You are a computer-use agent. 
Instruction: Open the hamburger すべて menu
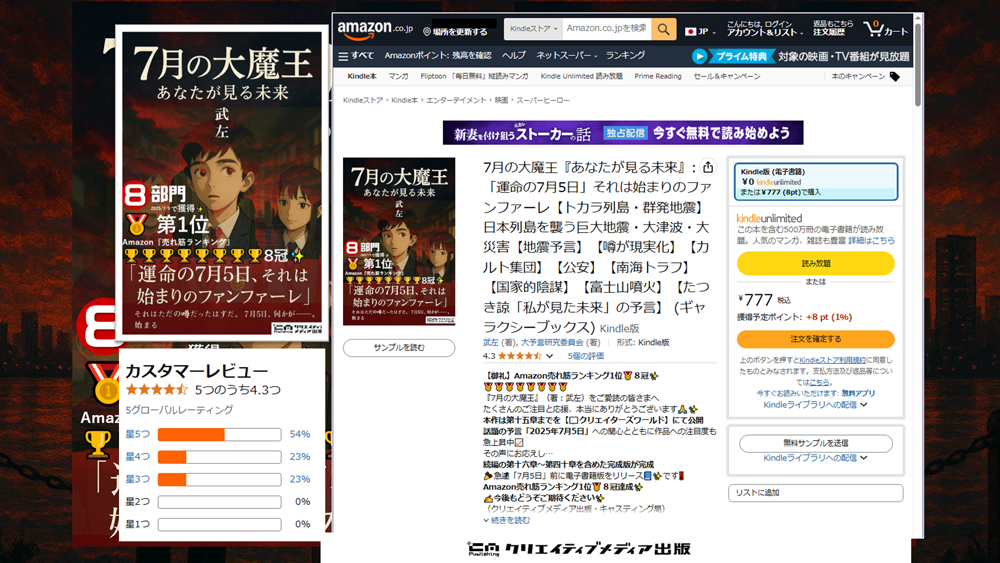(x=356, y=56)
